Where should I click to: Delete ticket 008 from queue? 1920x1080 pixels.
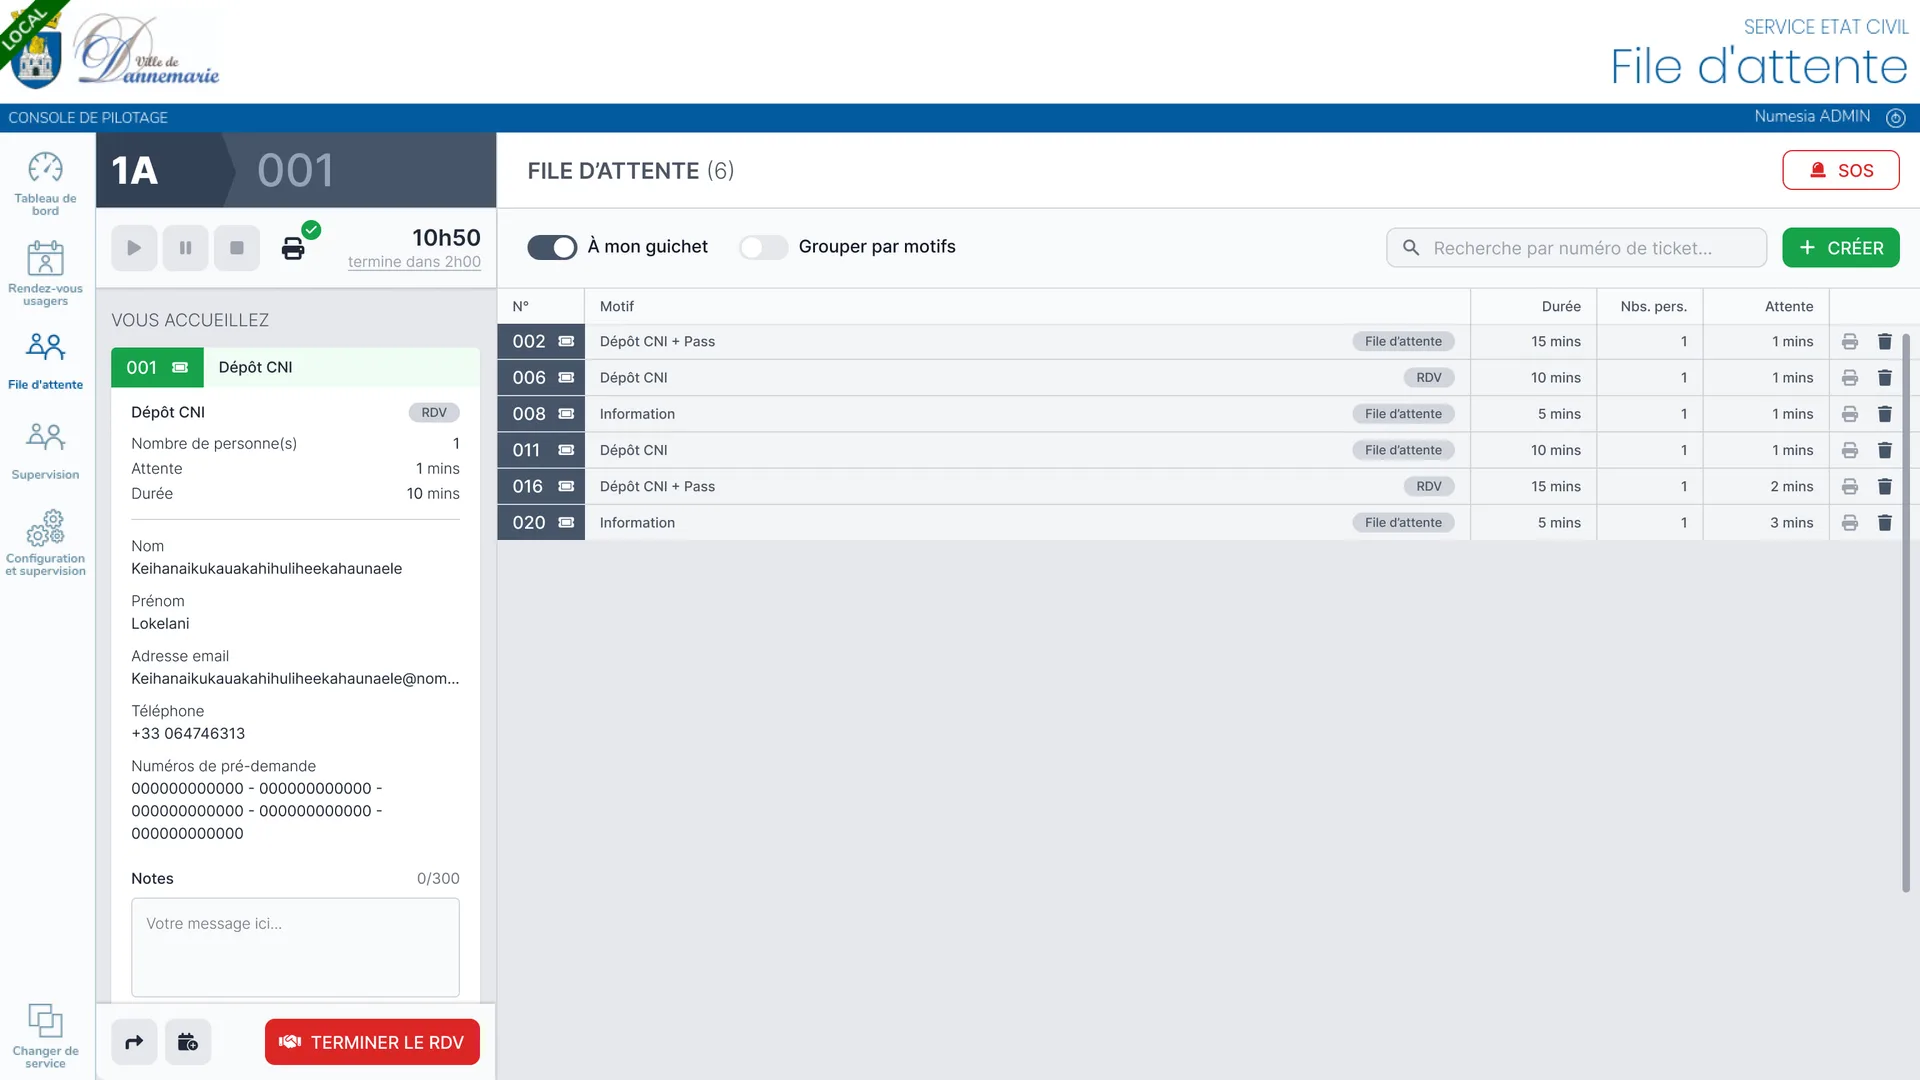click(x=1885, y=414)
